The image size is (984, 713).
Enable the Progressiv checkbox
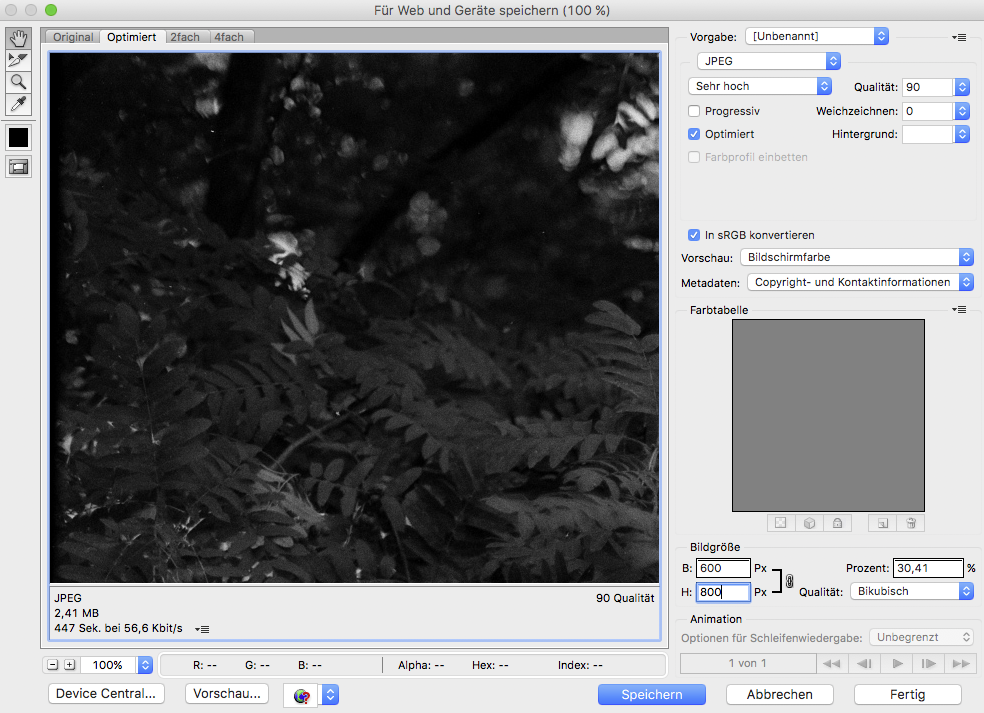(x=695, y=111)
